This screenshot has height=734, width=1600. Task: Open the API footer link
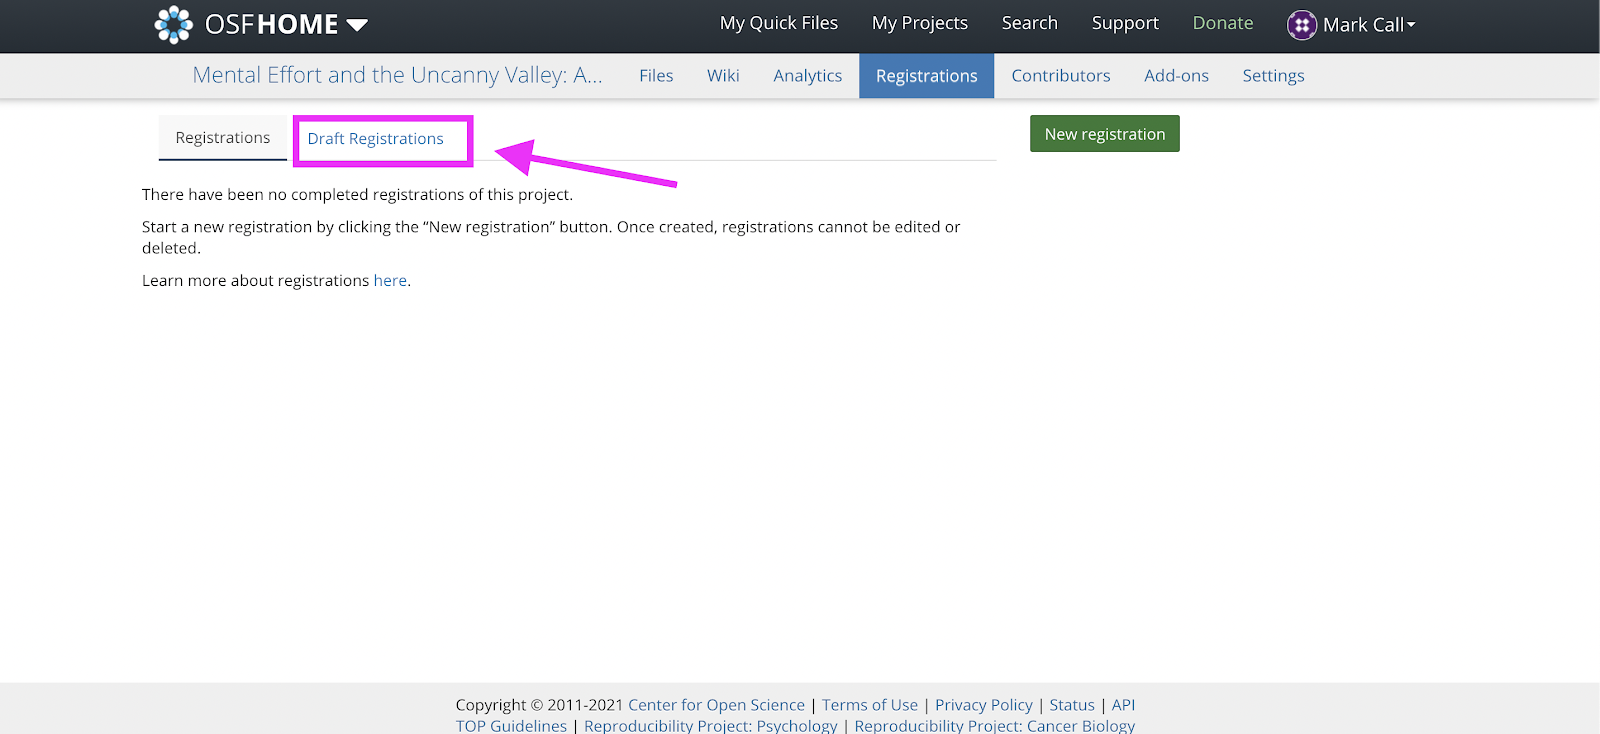(1124, 705)
